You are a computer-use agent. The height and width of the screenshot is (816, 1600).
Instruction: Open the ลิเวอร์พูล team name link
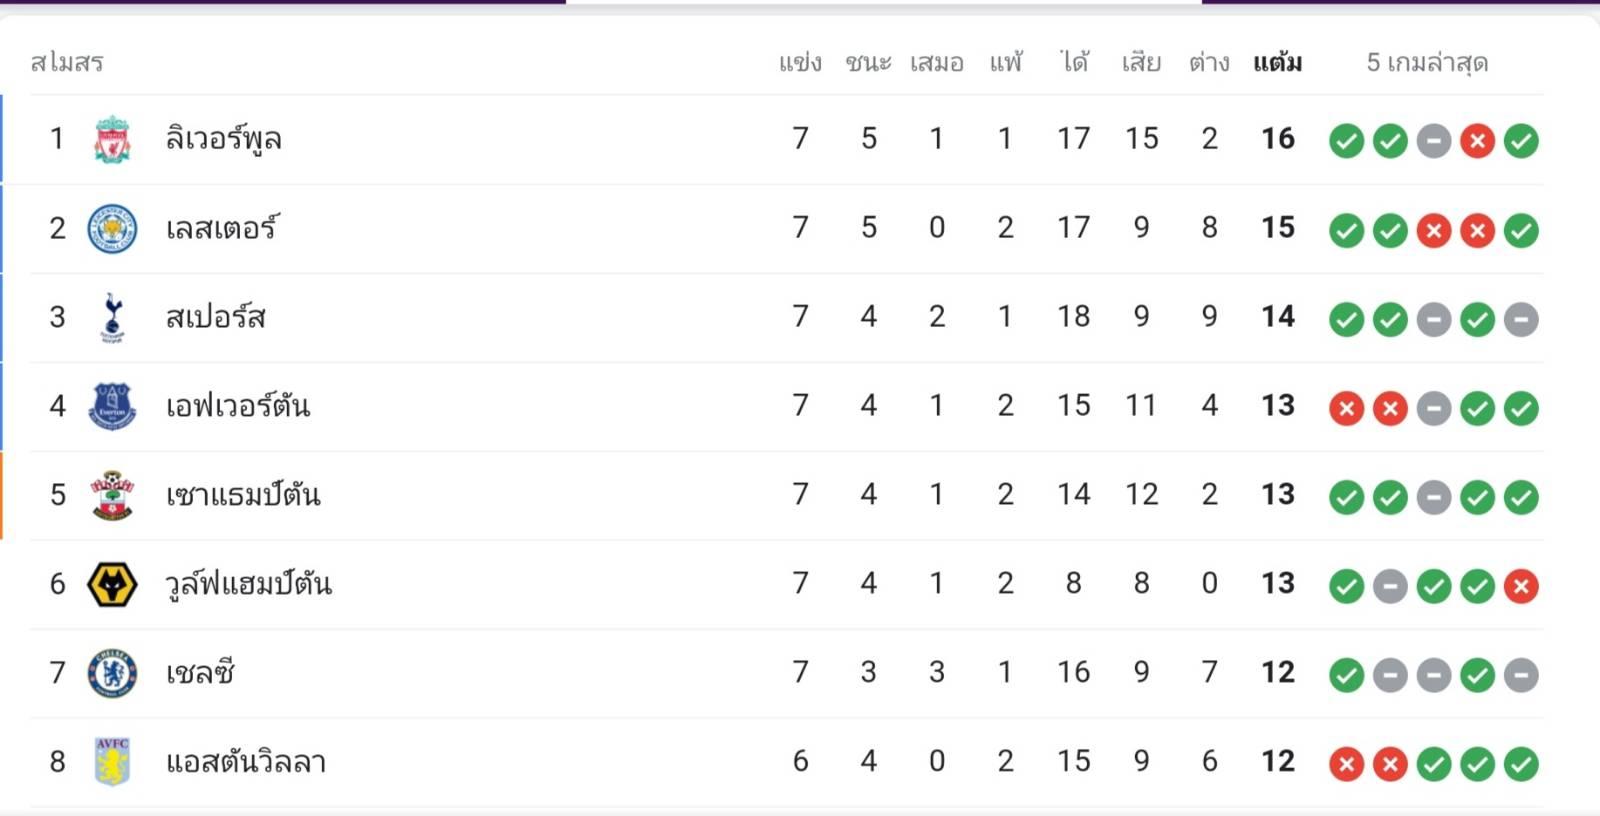(223, 139)
